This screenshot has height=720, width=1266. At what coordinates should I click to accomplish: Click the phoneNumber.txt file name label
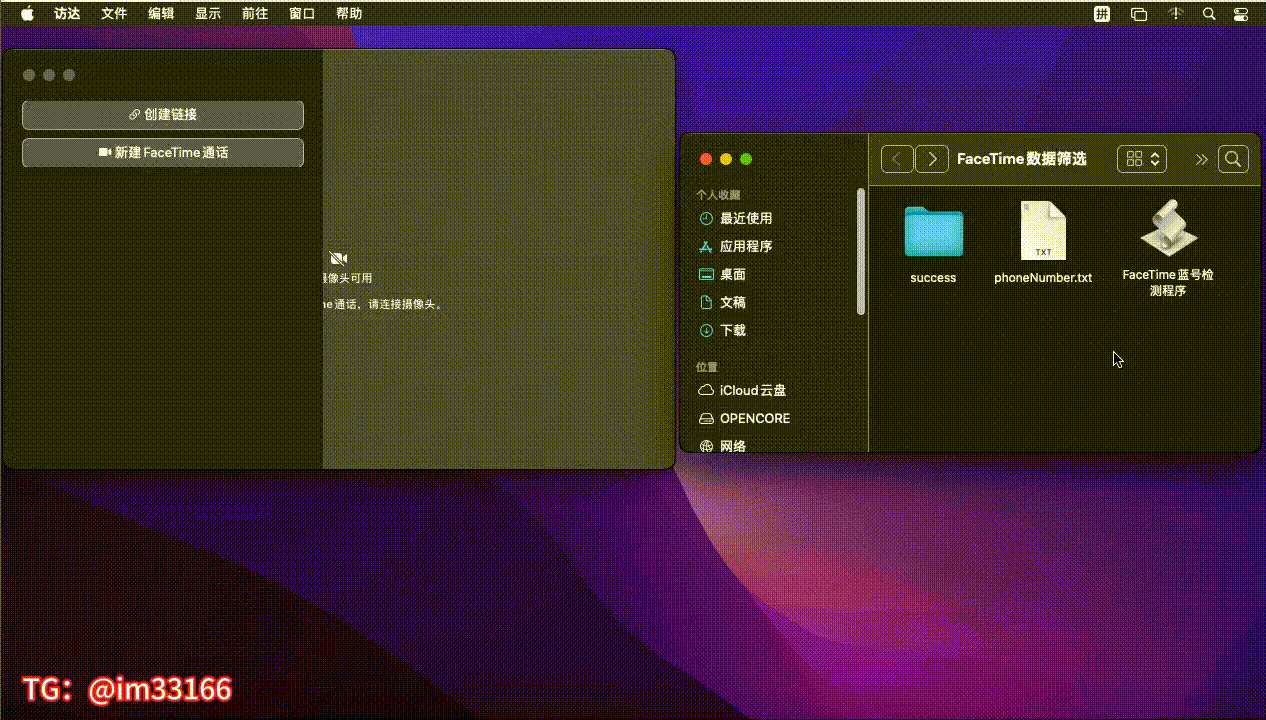point(1043,278)
